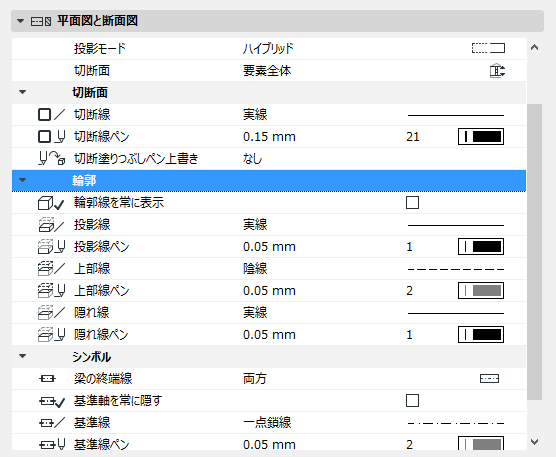
Task: Open the 投影線ペン color swatch
Action: [x=481, y=247]
